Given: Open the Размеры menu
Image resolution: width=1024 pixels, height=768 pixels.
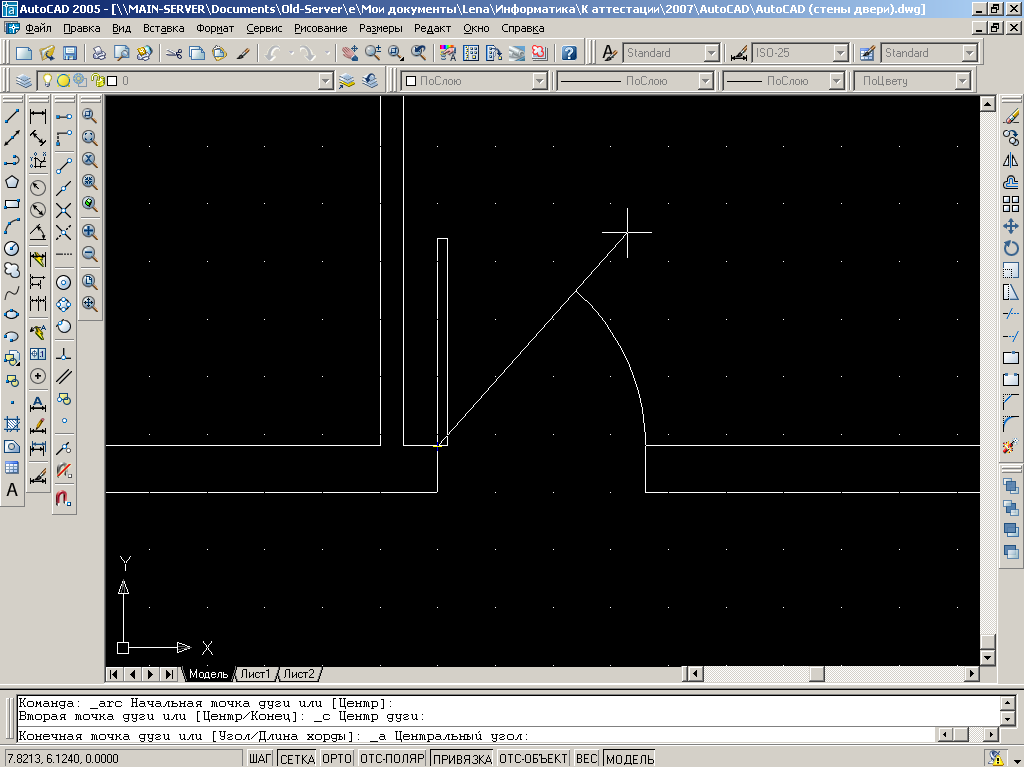Looking at the screenshot, I should coord(381,28).
